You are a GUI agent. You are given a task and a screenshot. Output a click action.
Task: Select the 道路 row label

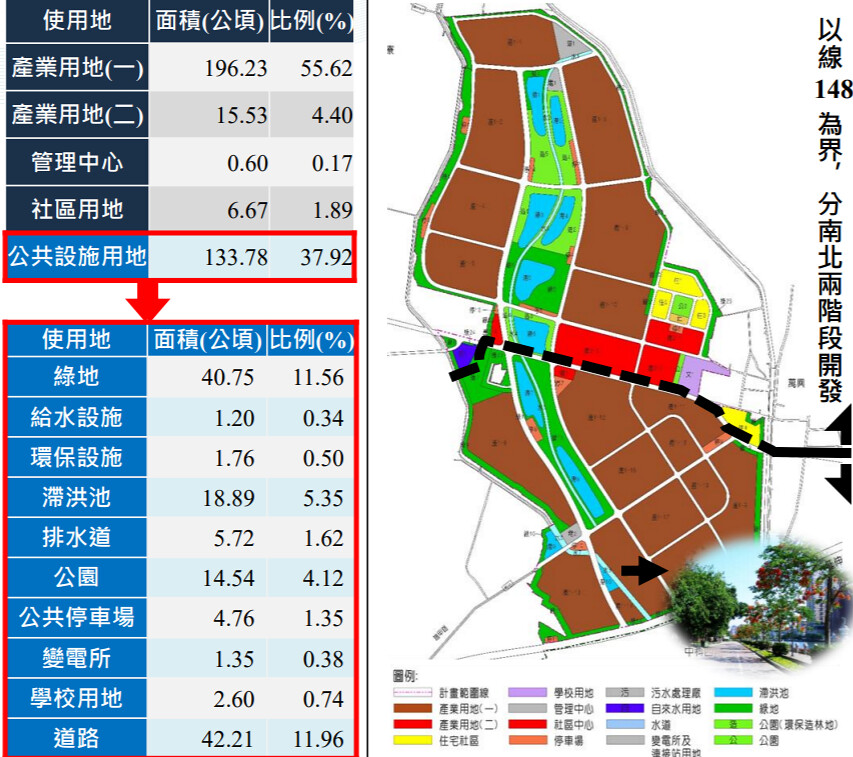77,738
